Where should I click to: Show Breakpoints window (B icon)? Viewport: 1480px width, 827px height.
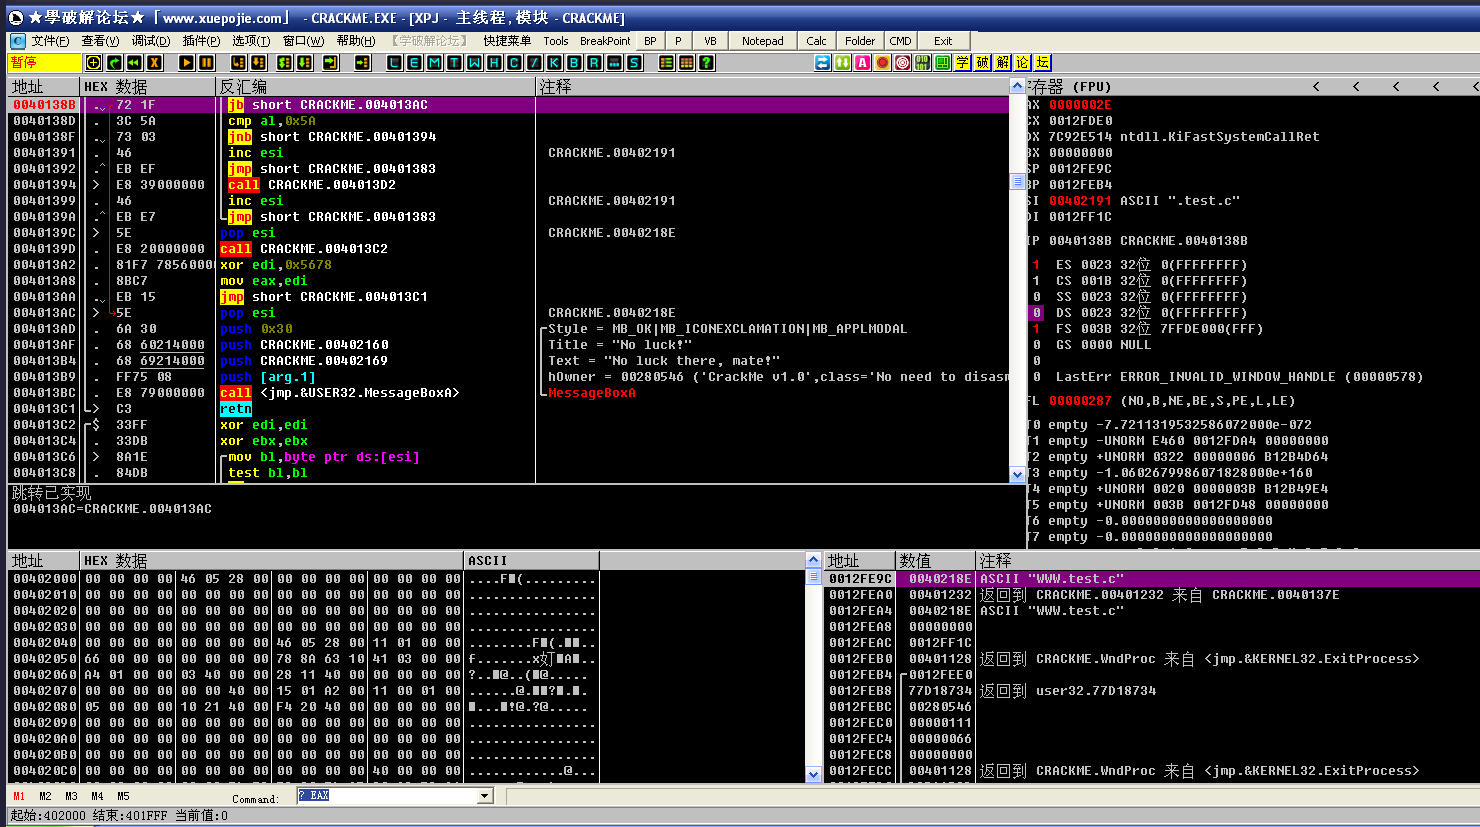pos(574,63)
